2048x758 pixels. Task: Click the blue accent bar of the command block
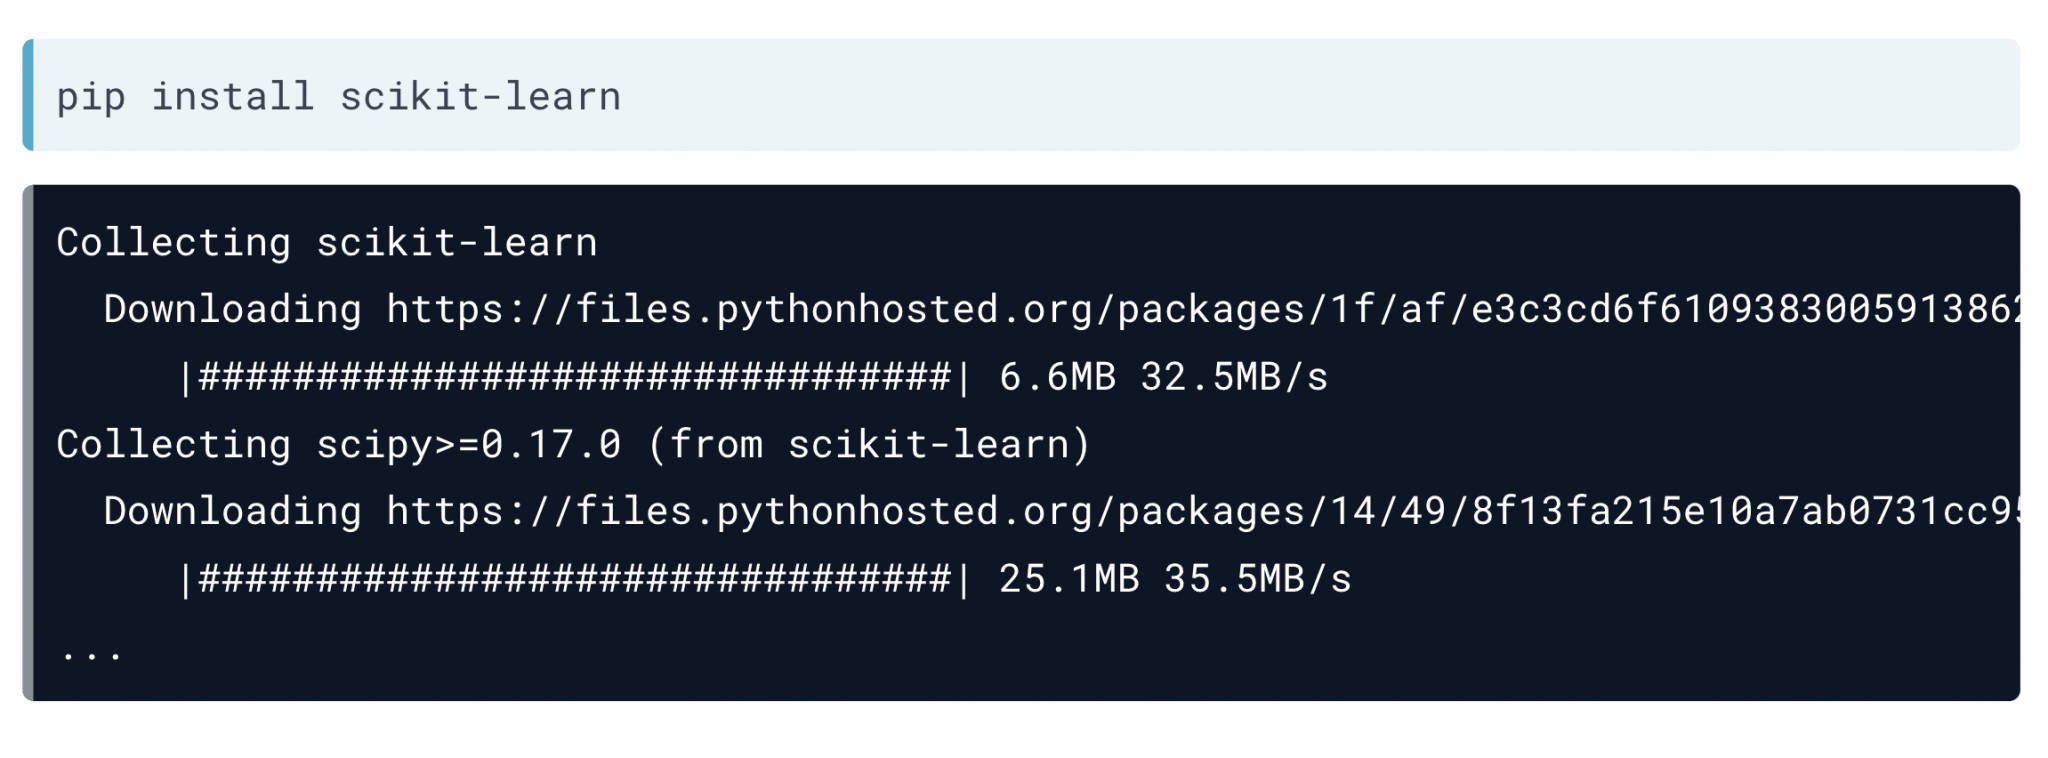coord(28,95)
